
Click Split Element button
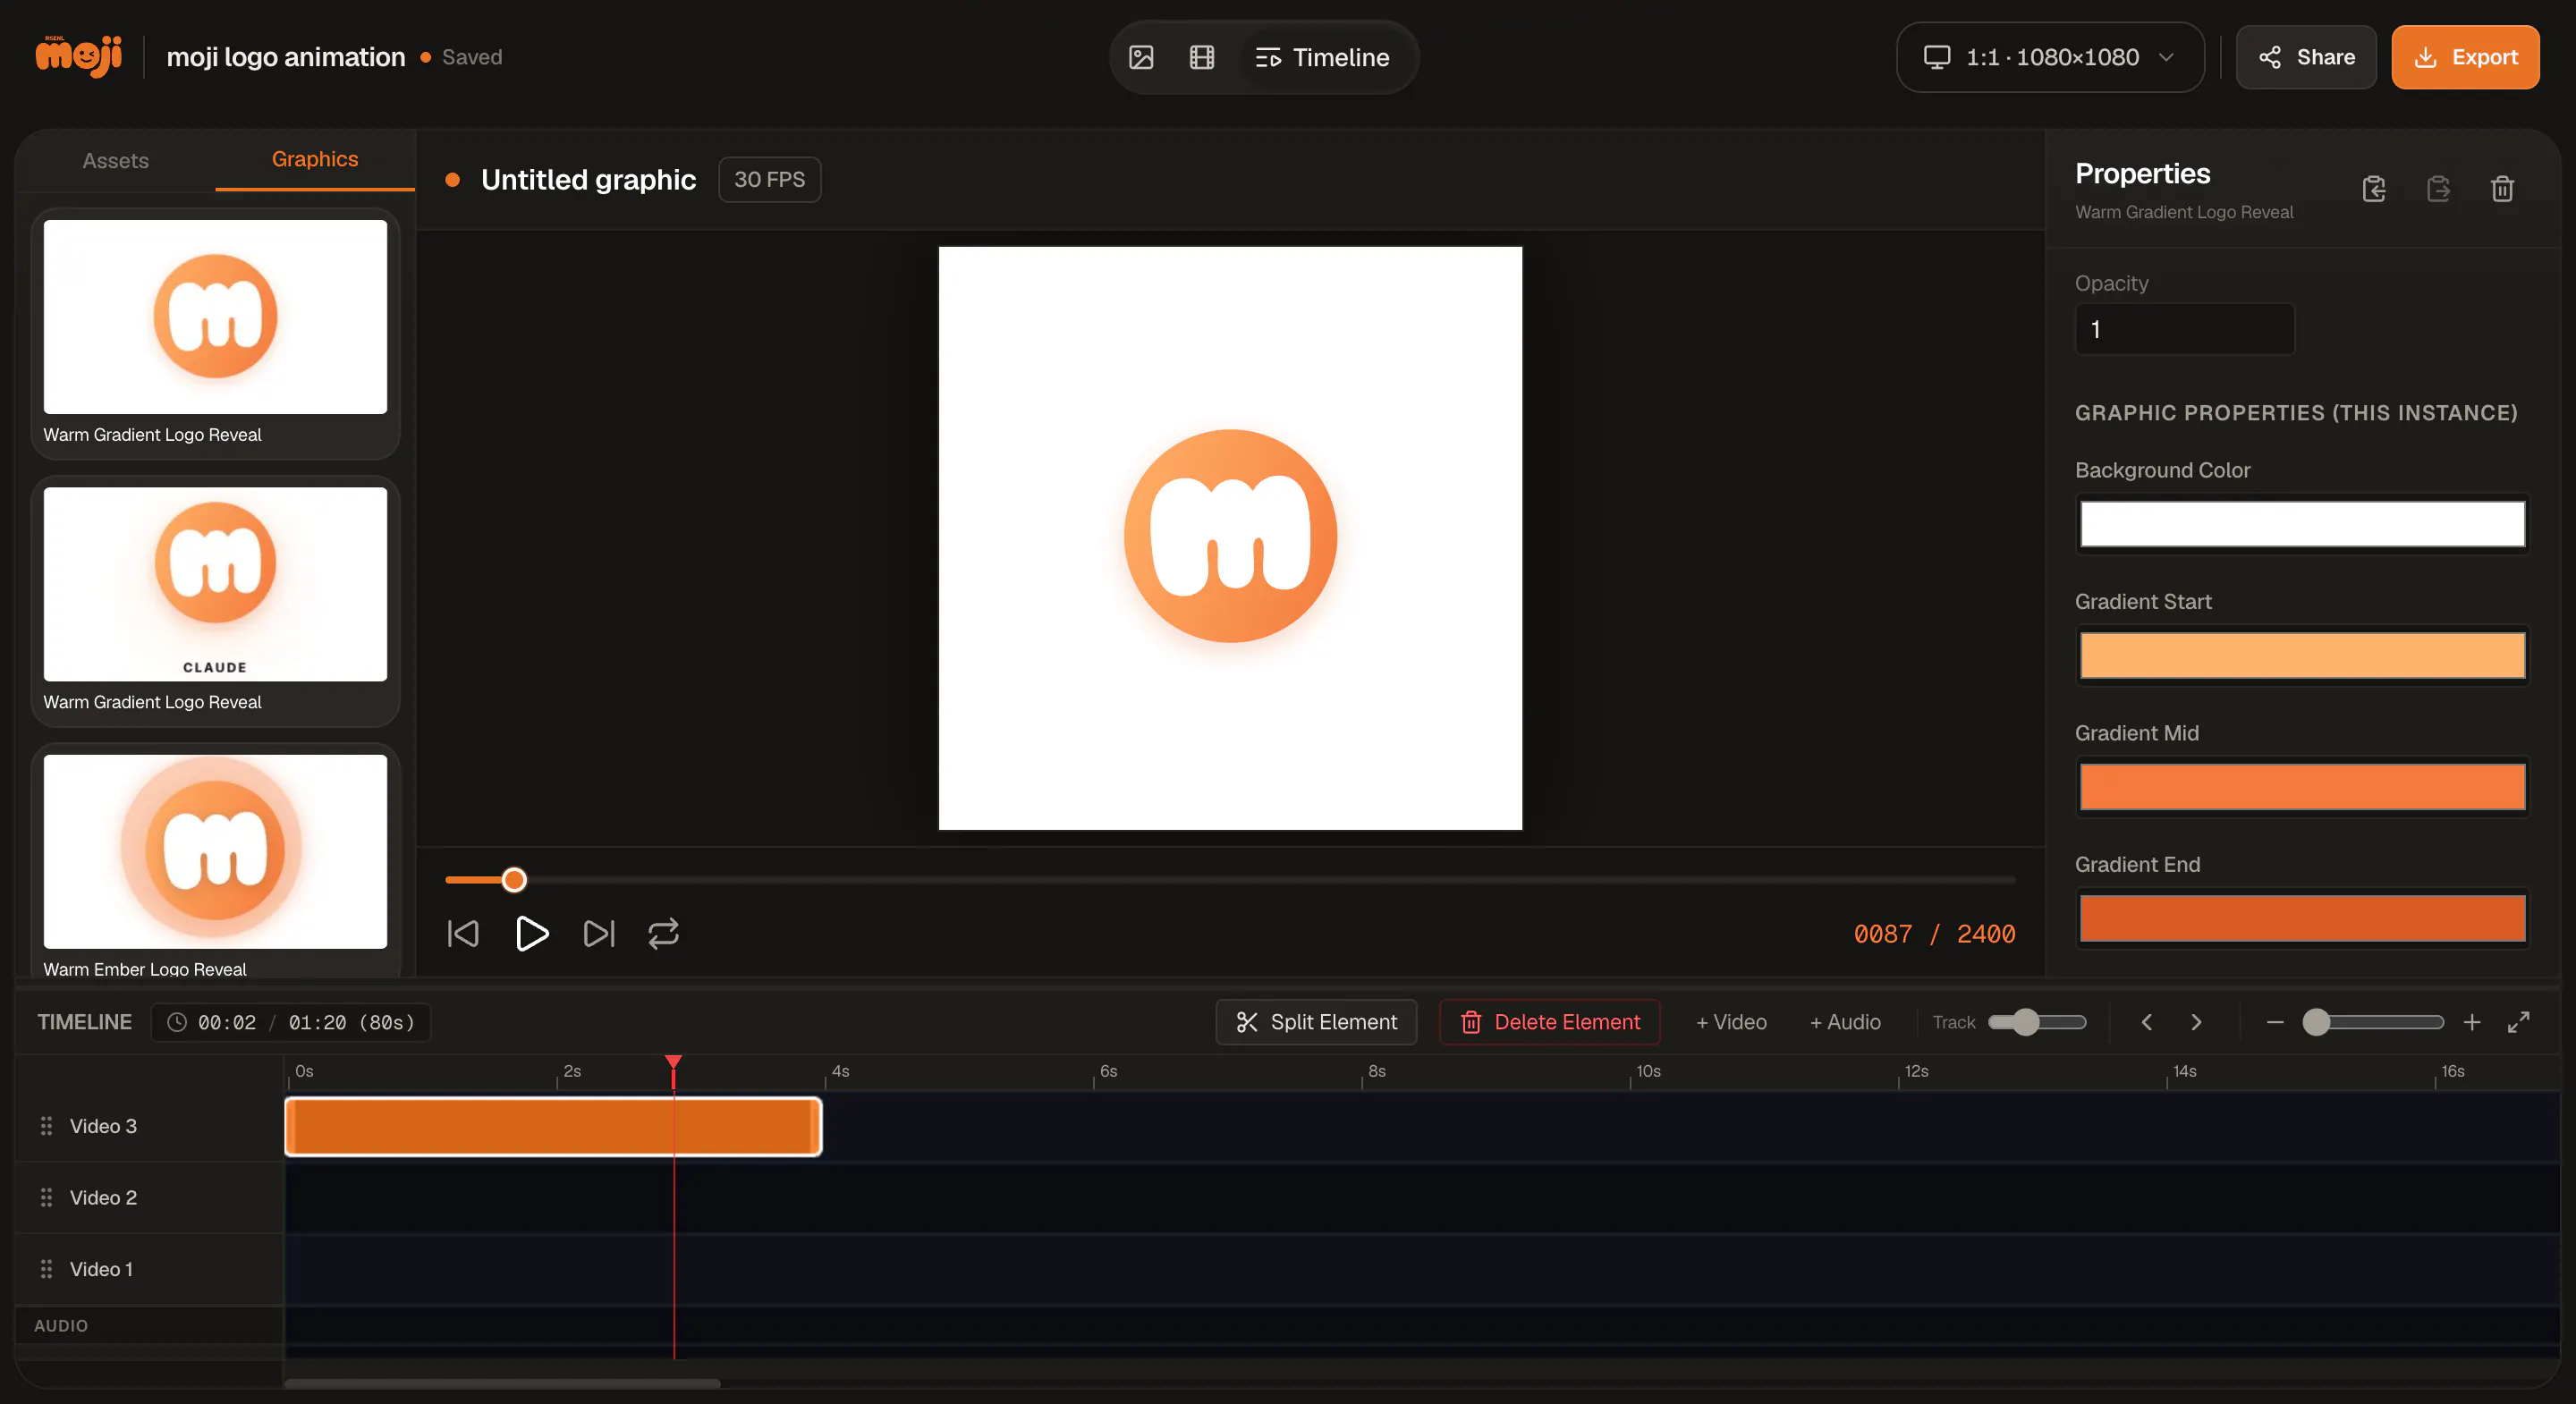click(x=1316, y=1022)
